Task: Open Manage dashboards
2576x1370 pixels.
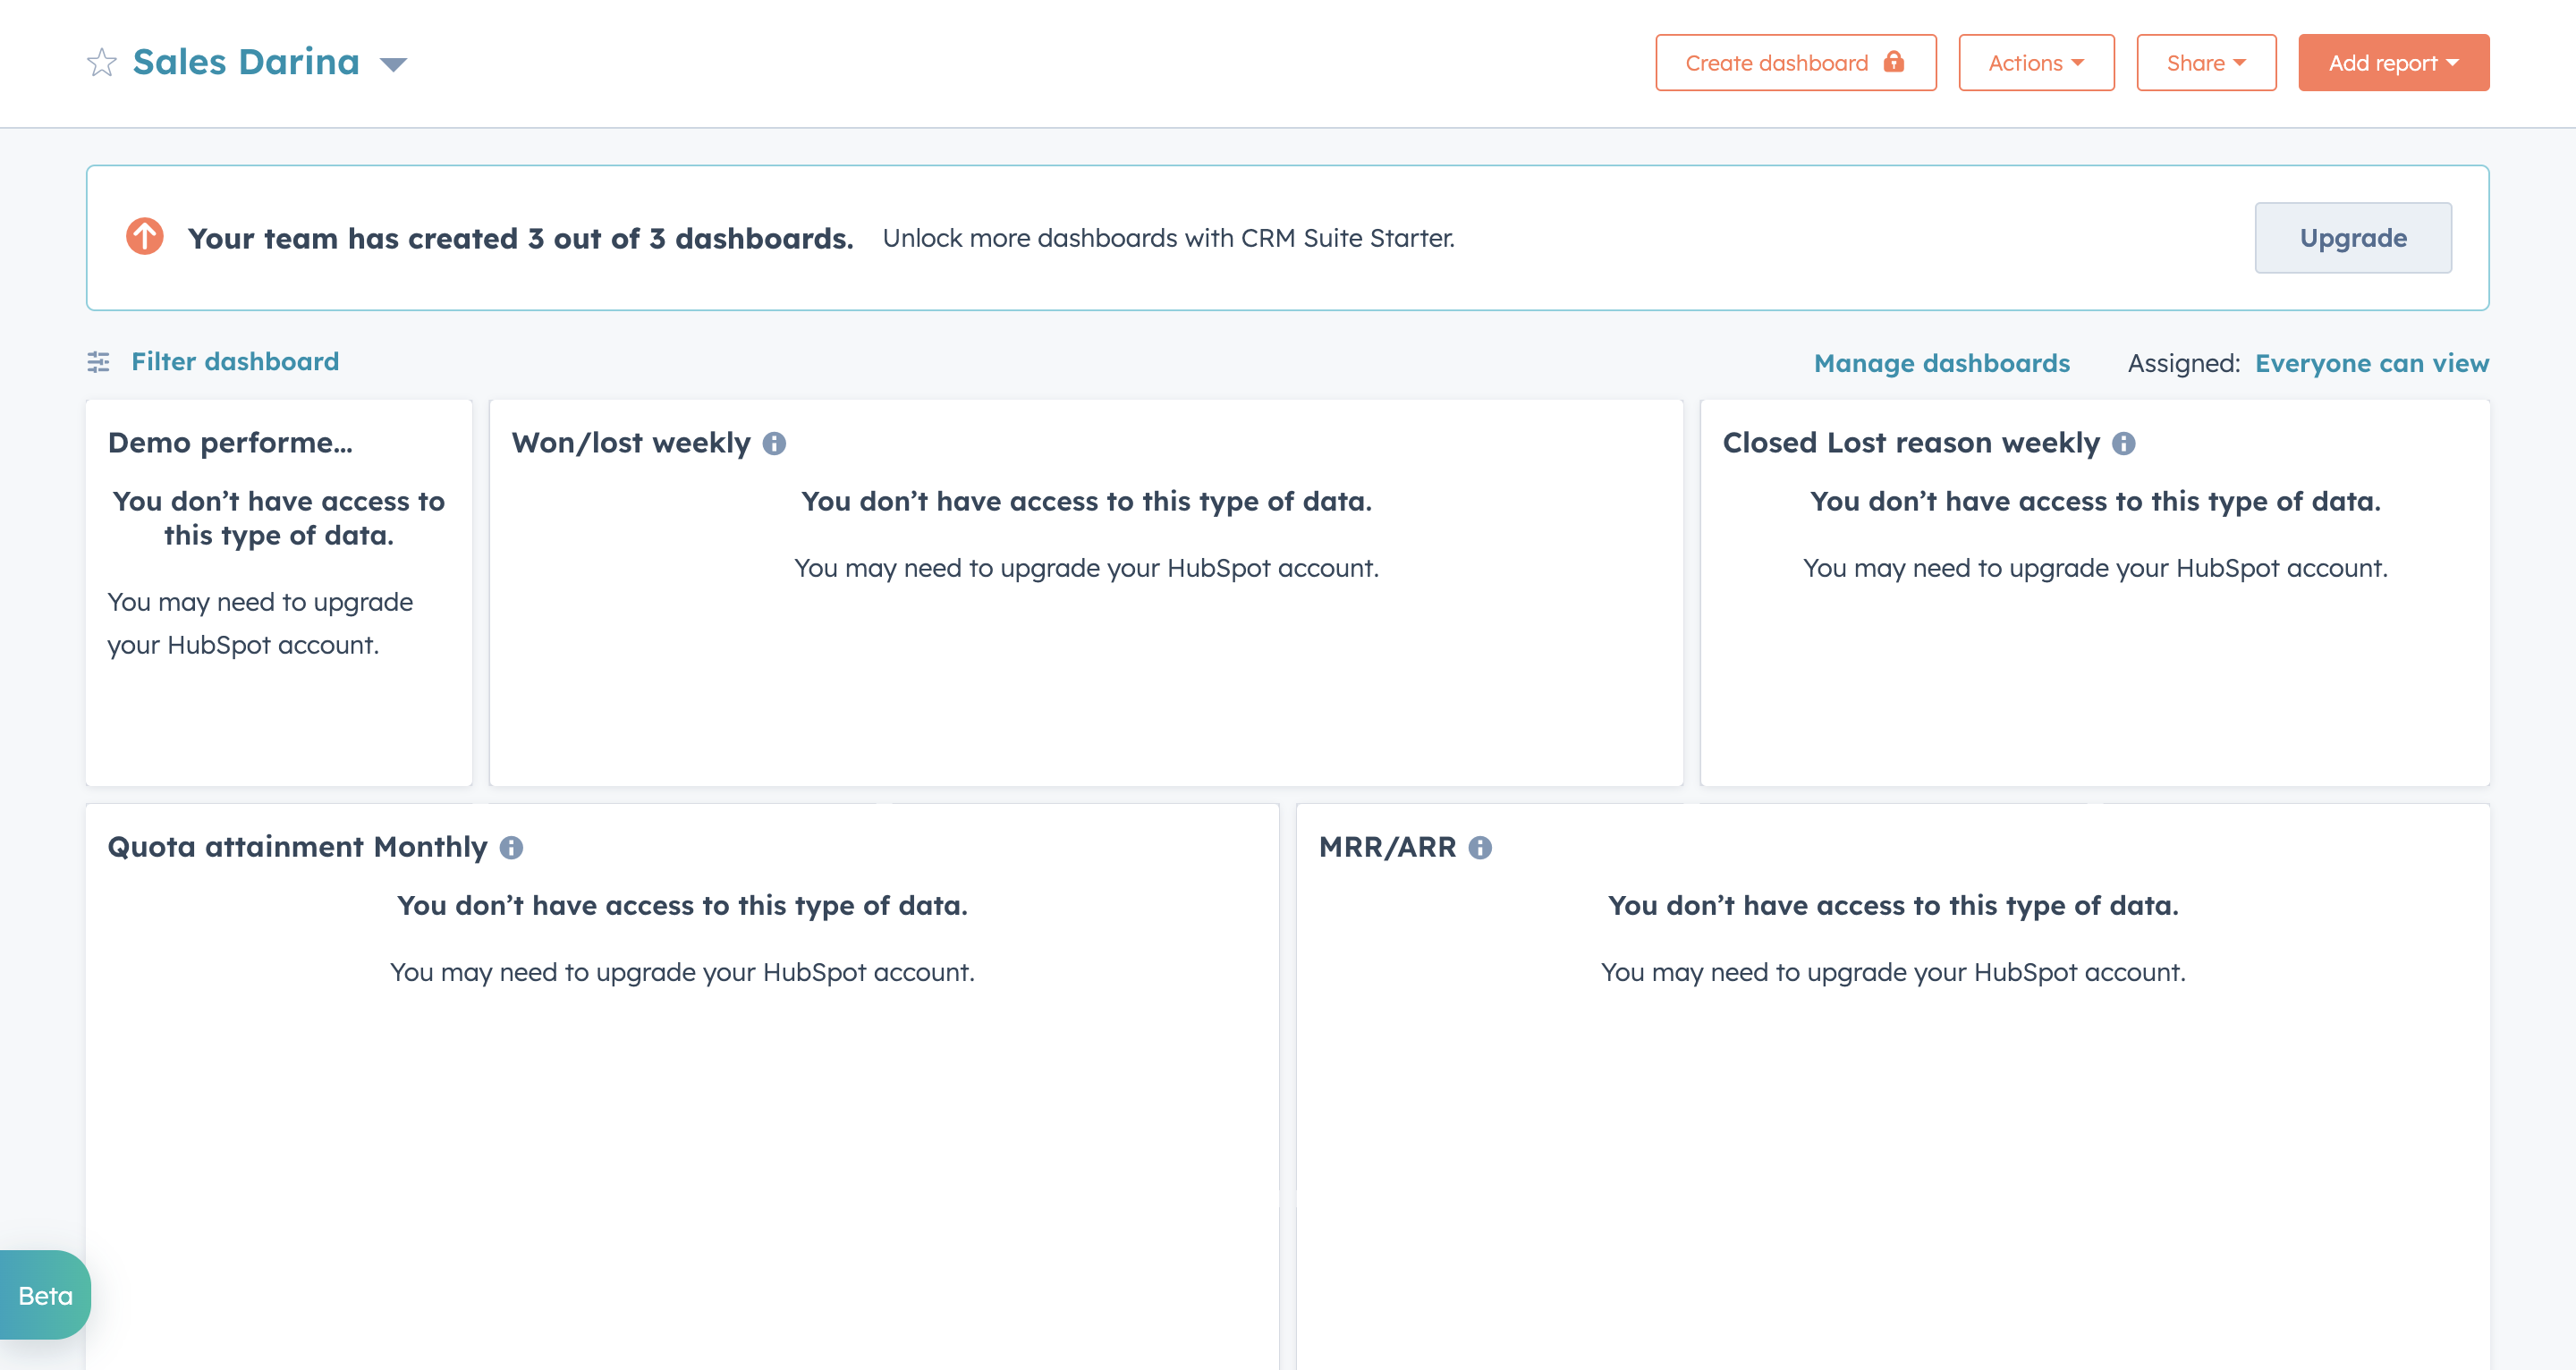Action: click(1942, 363)
